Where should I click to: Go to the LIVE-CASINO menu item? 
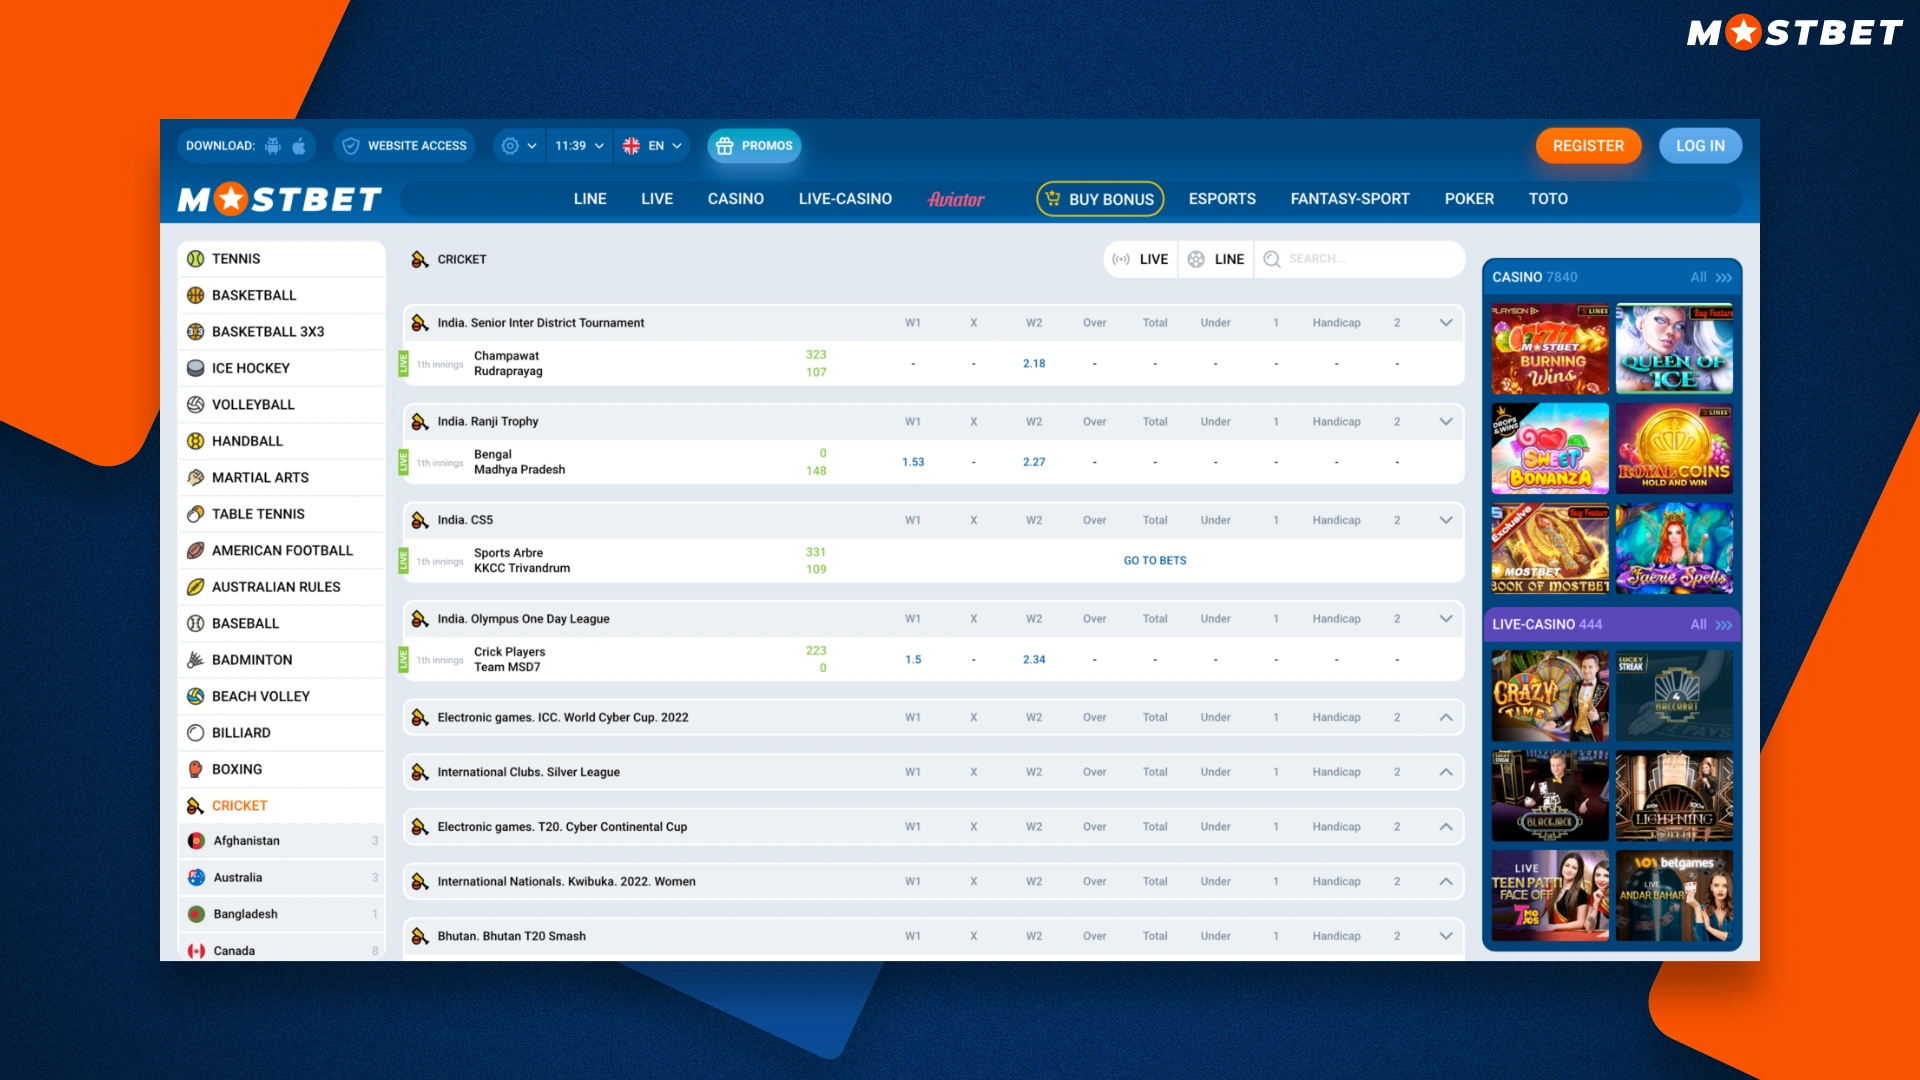845,199
